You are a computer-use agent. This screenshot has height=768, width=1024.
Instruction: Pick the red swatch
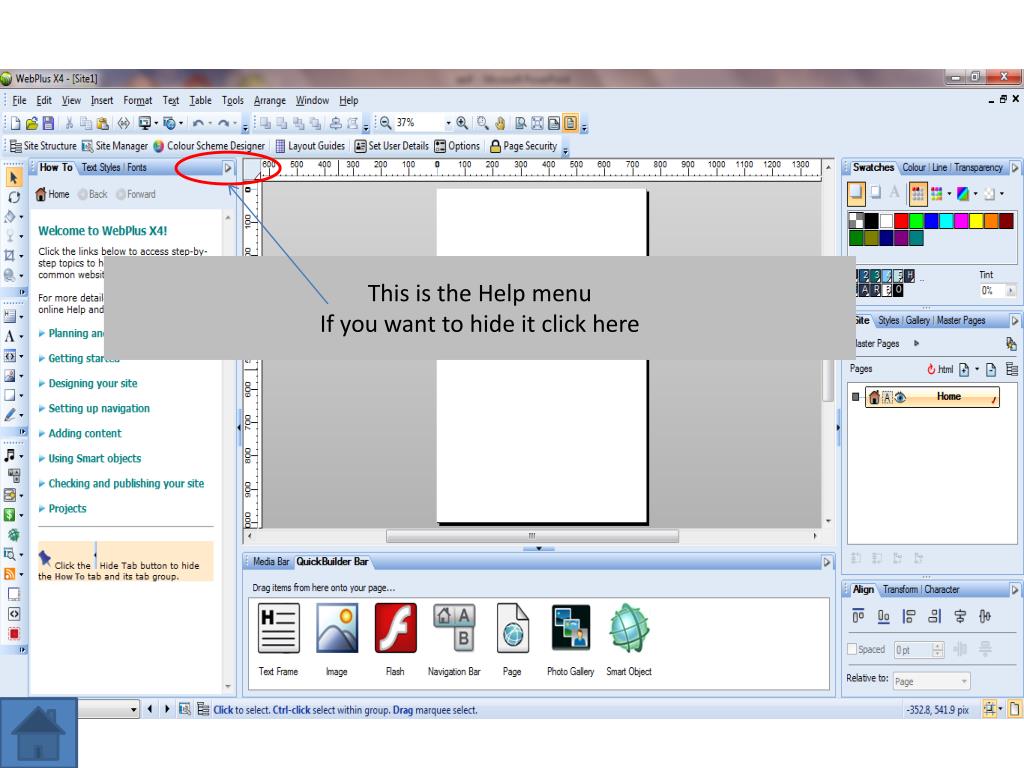[x=901, y=221]
